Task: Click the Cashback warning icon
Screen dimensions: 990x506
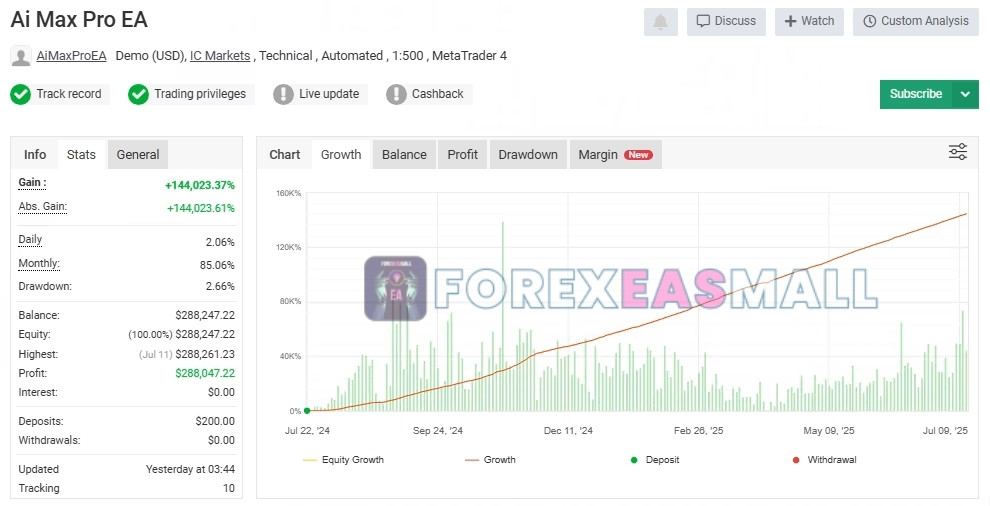Action: pos(396,94)
